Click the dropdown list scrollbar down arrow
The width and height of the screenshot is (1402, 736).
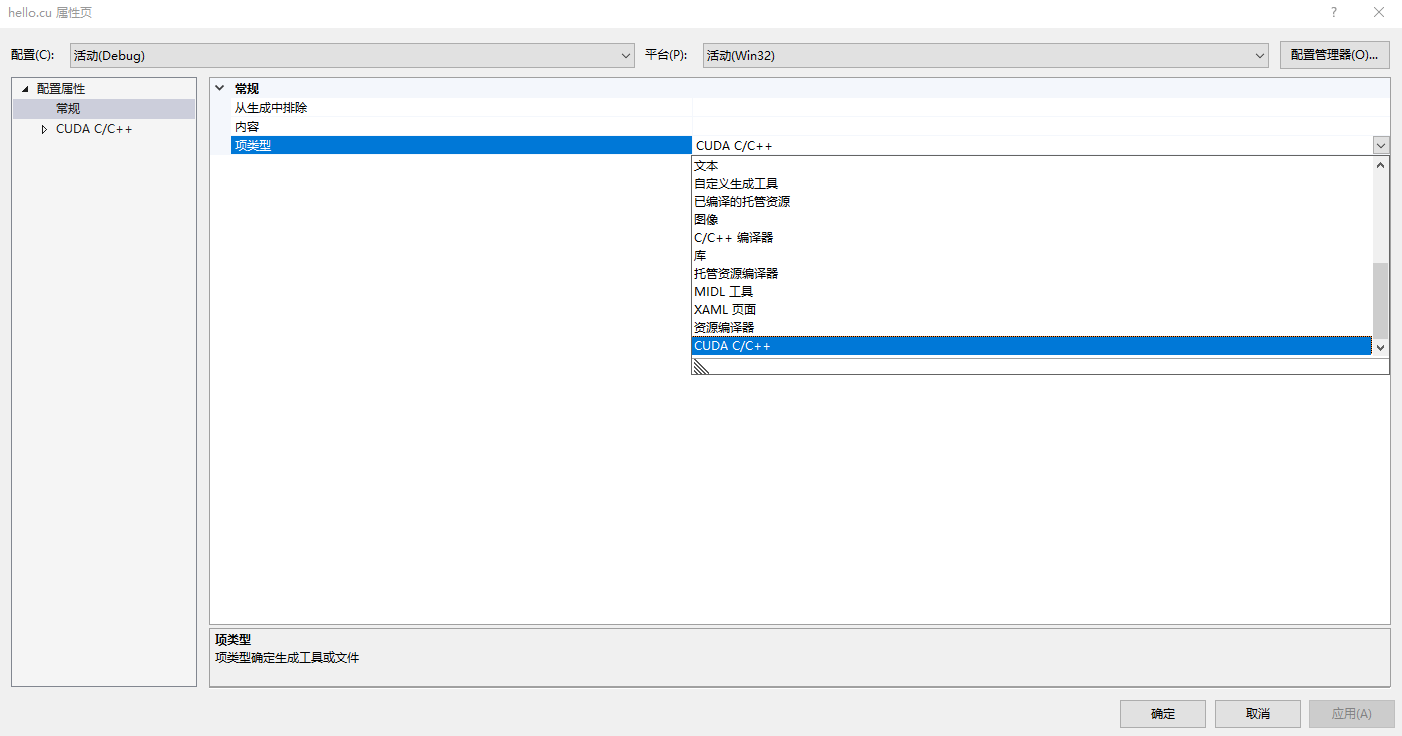(x=1381, y=347)
